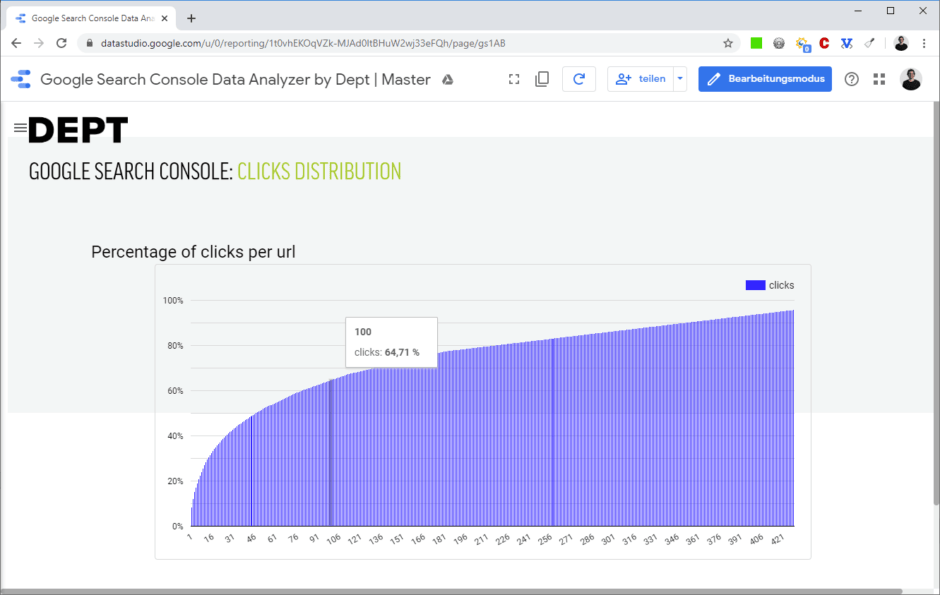
Task: Open the Data Studio help menu
Action: 851,78
